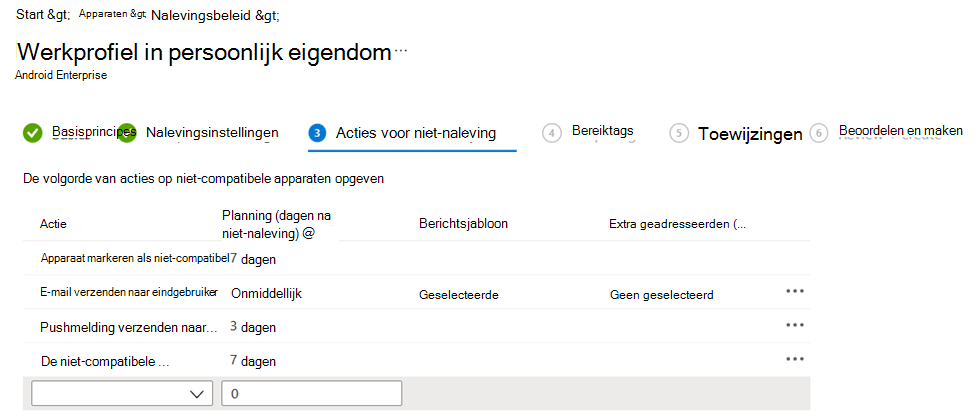
Task: Switch to the Basisprincipes tab
Action: [x=94, y=132]
